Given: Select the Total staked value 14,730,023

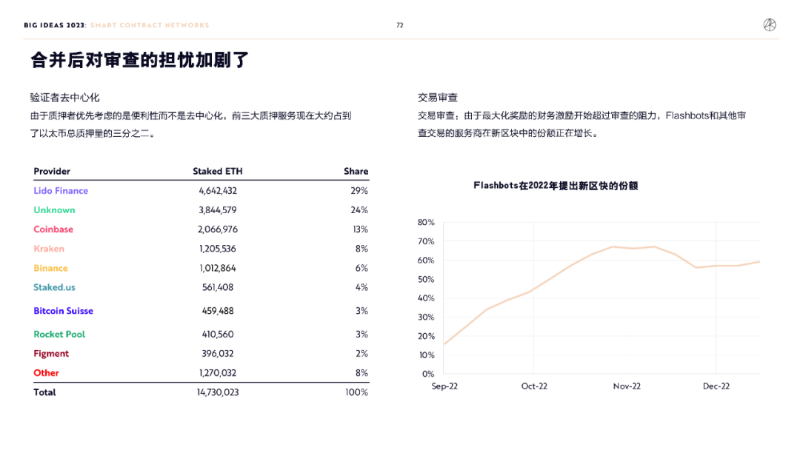Looking at the screenshot, I should pos(217,393).
